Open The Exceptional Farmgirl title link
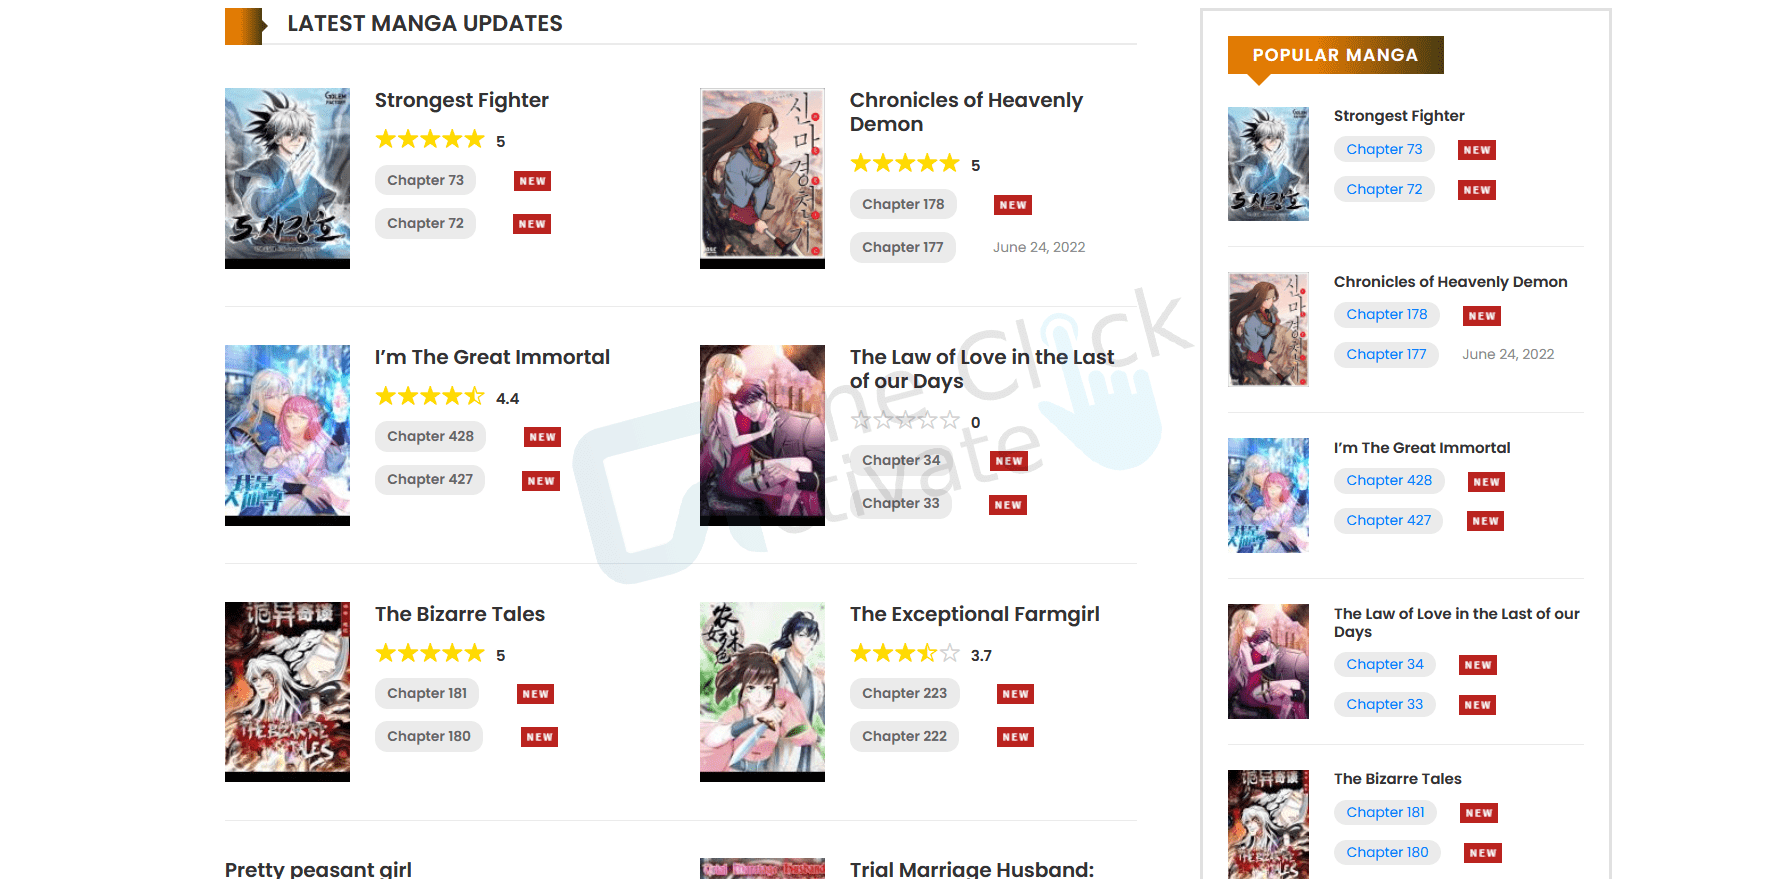The image size is (1784, 879). pyautogui.click(x=975, y=614)
